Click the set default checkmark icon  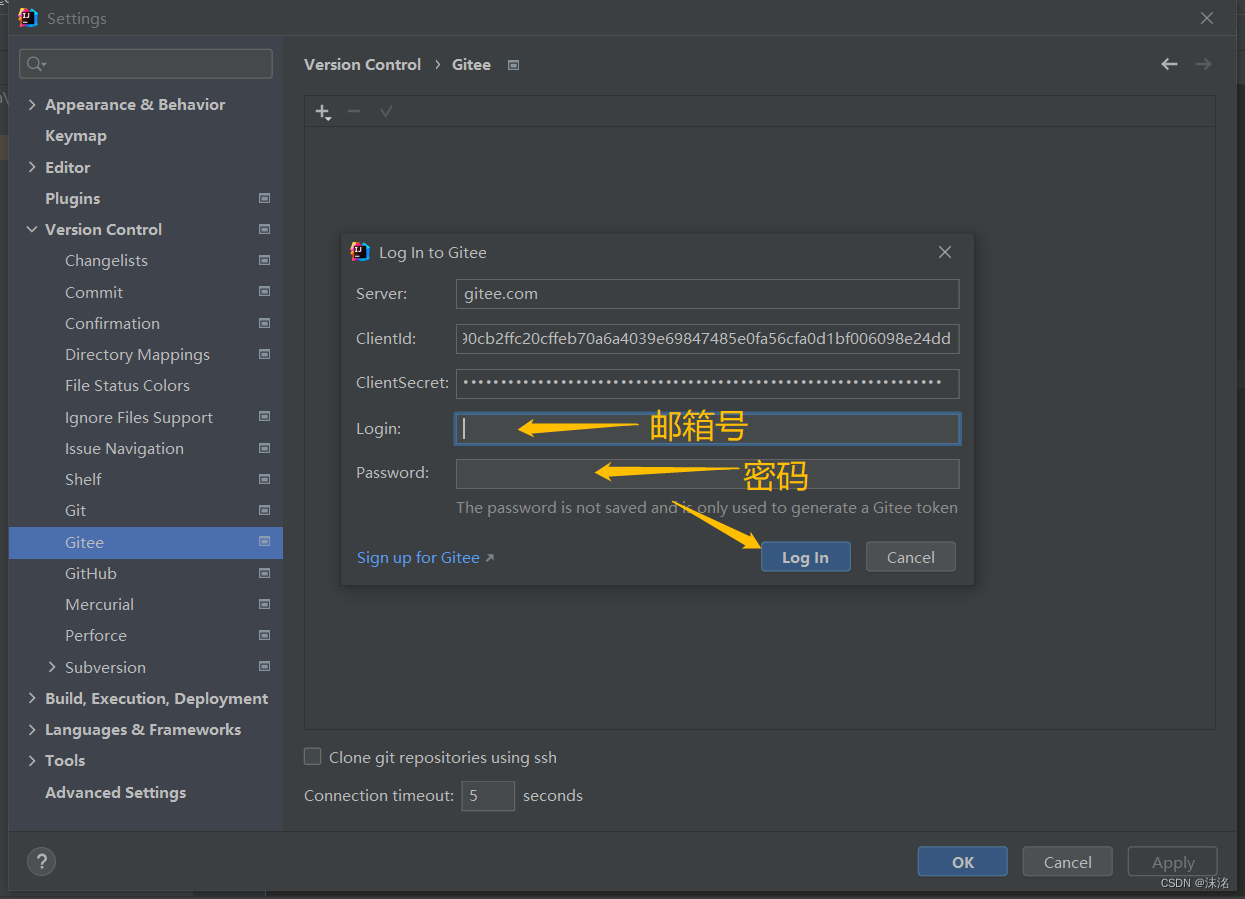386,111
